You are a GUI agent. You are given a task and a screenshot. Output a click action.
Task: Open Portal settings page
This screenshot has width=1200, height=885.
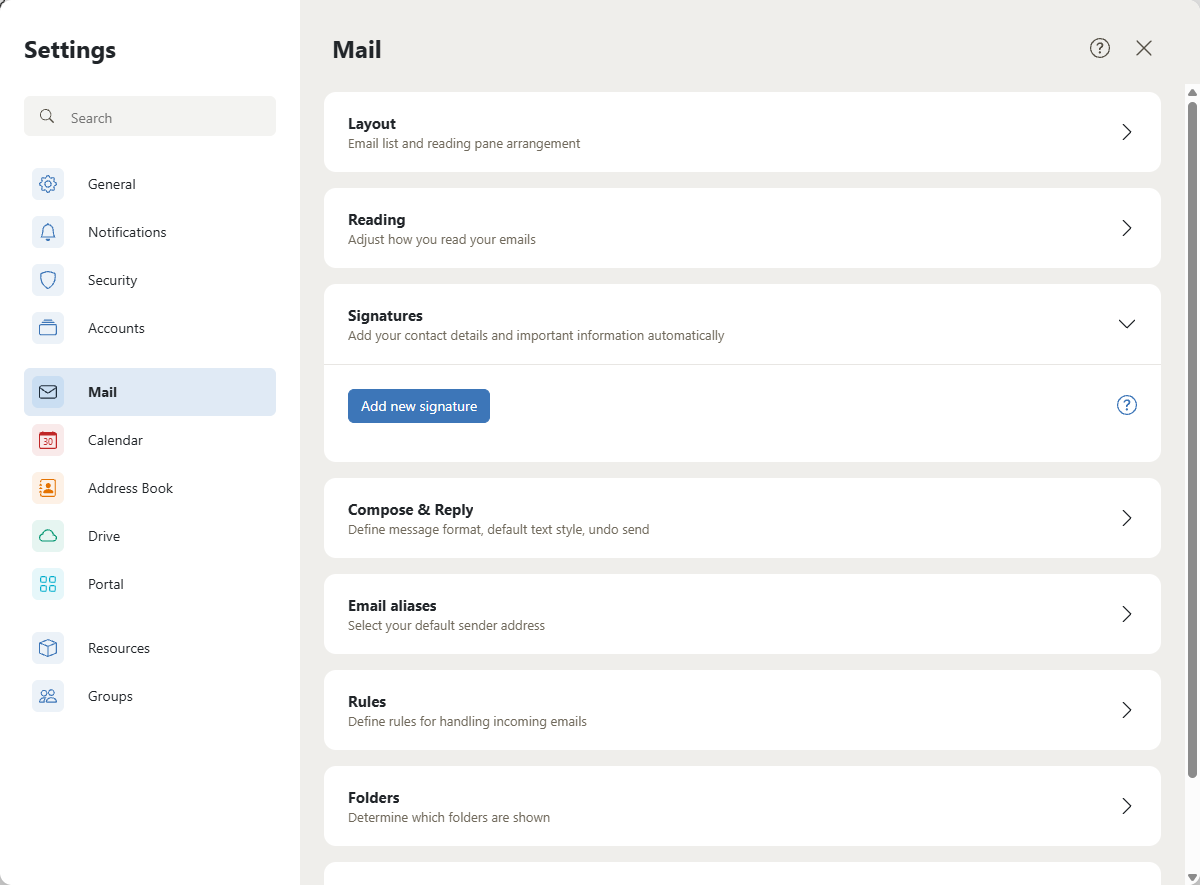[x=150, y=584]
